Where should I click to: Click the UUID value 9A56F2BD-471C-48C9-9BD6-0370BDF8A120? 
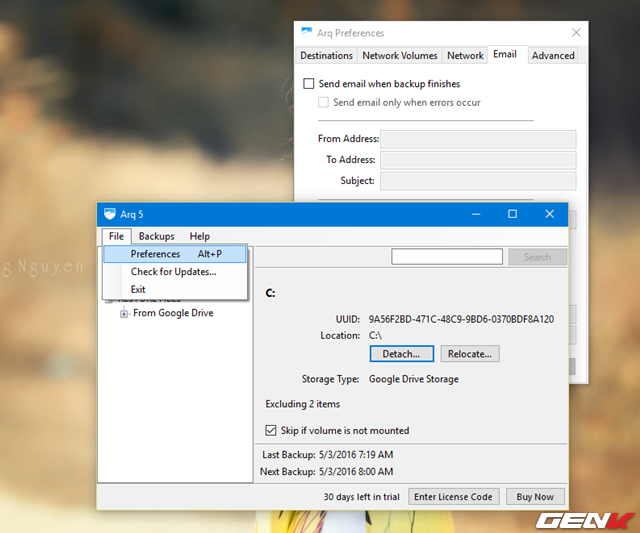click(461, 319)
